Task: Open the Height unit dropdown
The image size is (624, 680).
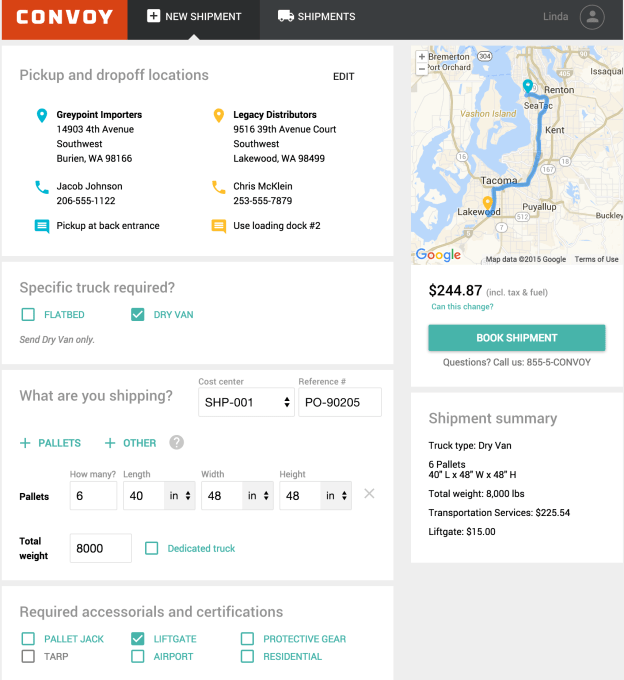Action: 335,496
